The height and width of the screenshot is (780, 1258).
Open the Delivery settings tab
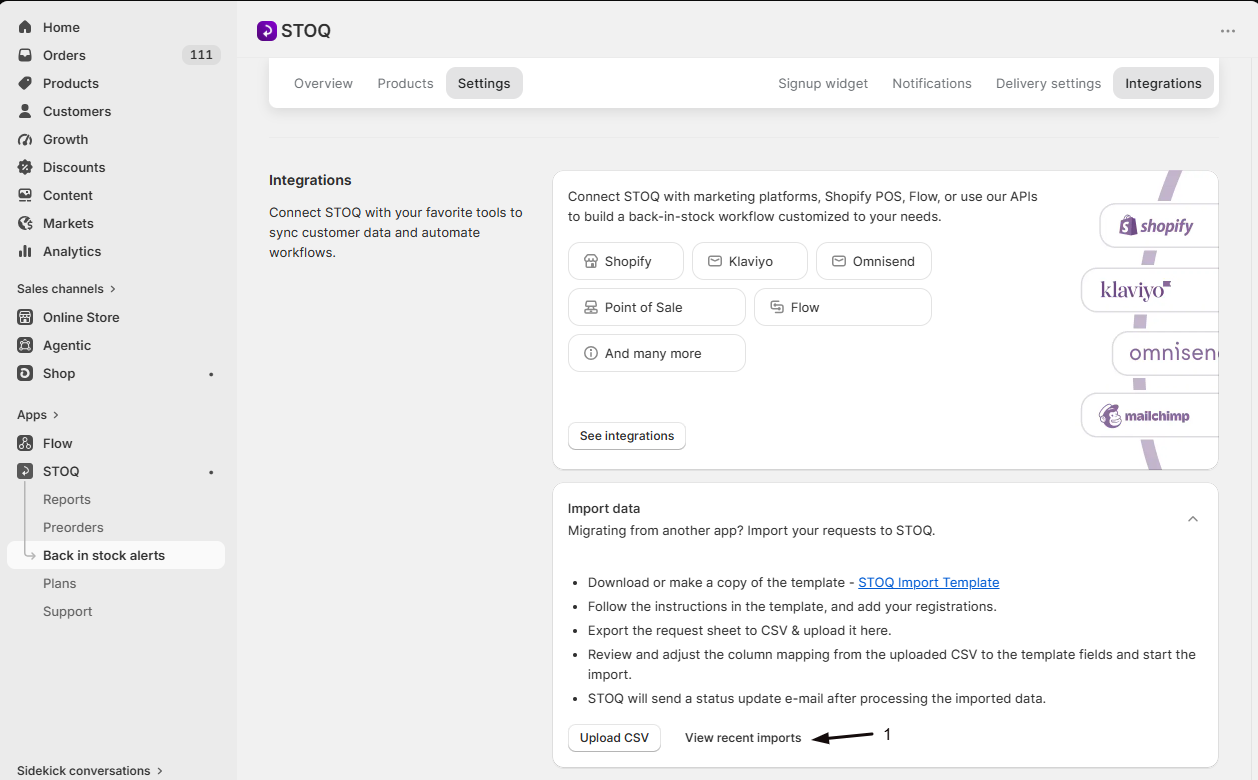[x=1048, y=83]
